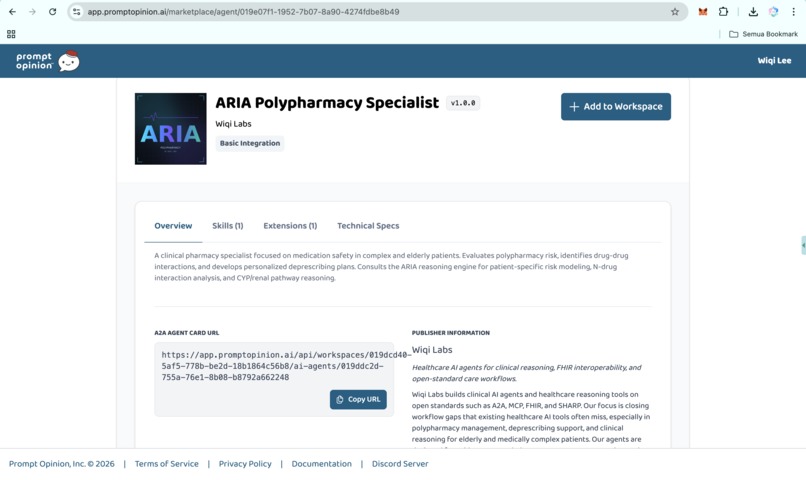The height and width of the screenshot is (480, 806).
Task: Click PUBLISHER INFORMATION heading
Action: 451,333
